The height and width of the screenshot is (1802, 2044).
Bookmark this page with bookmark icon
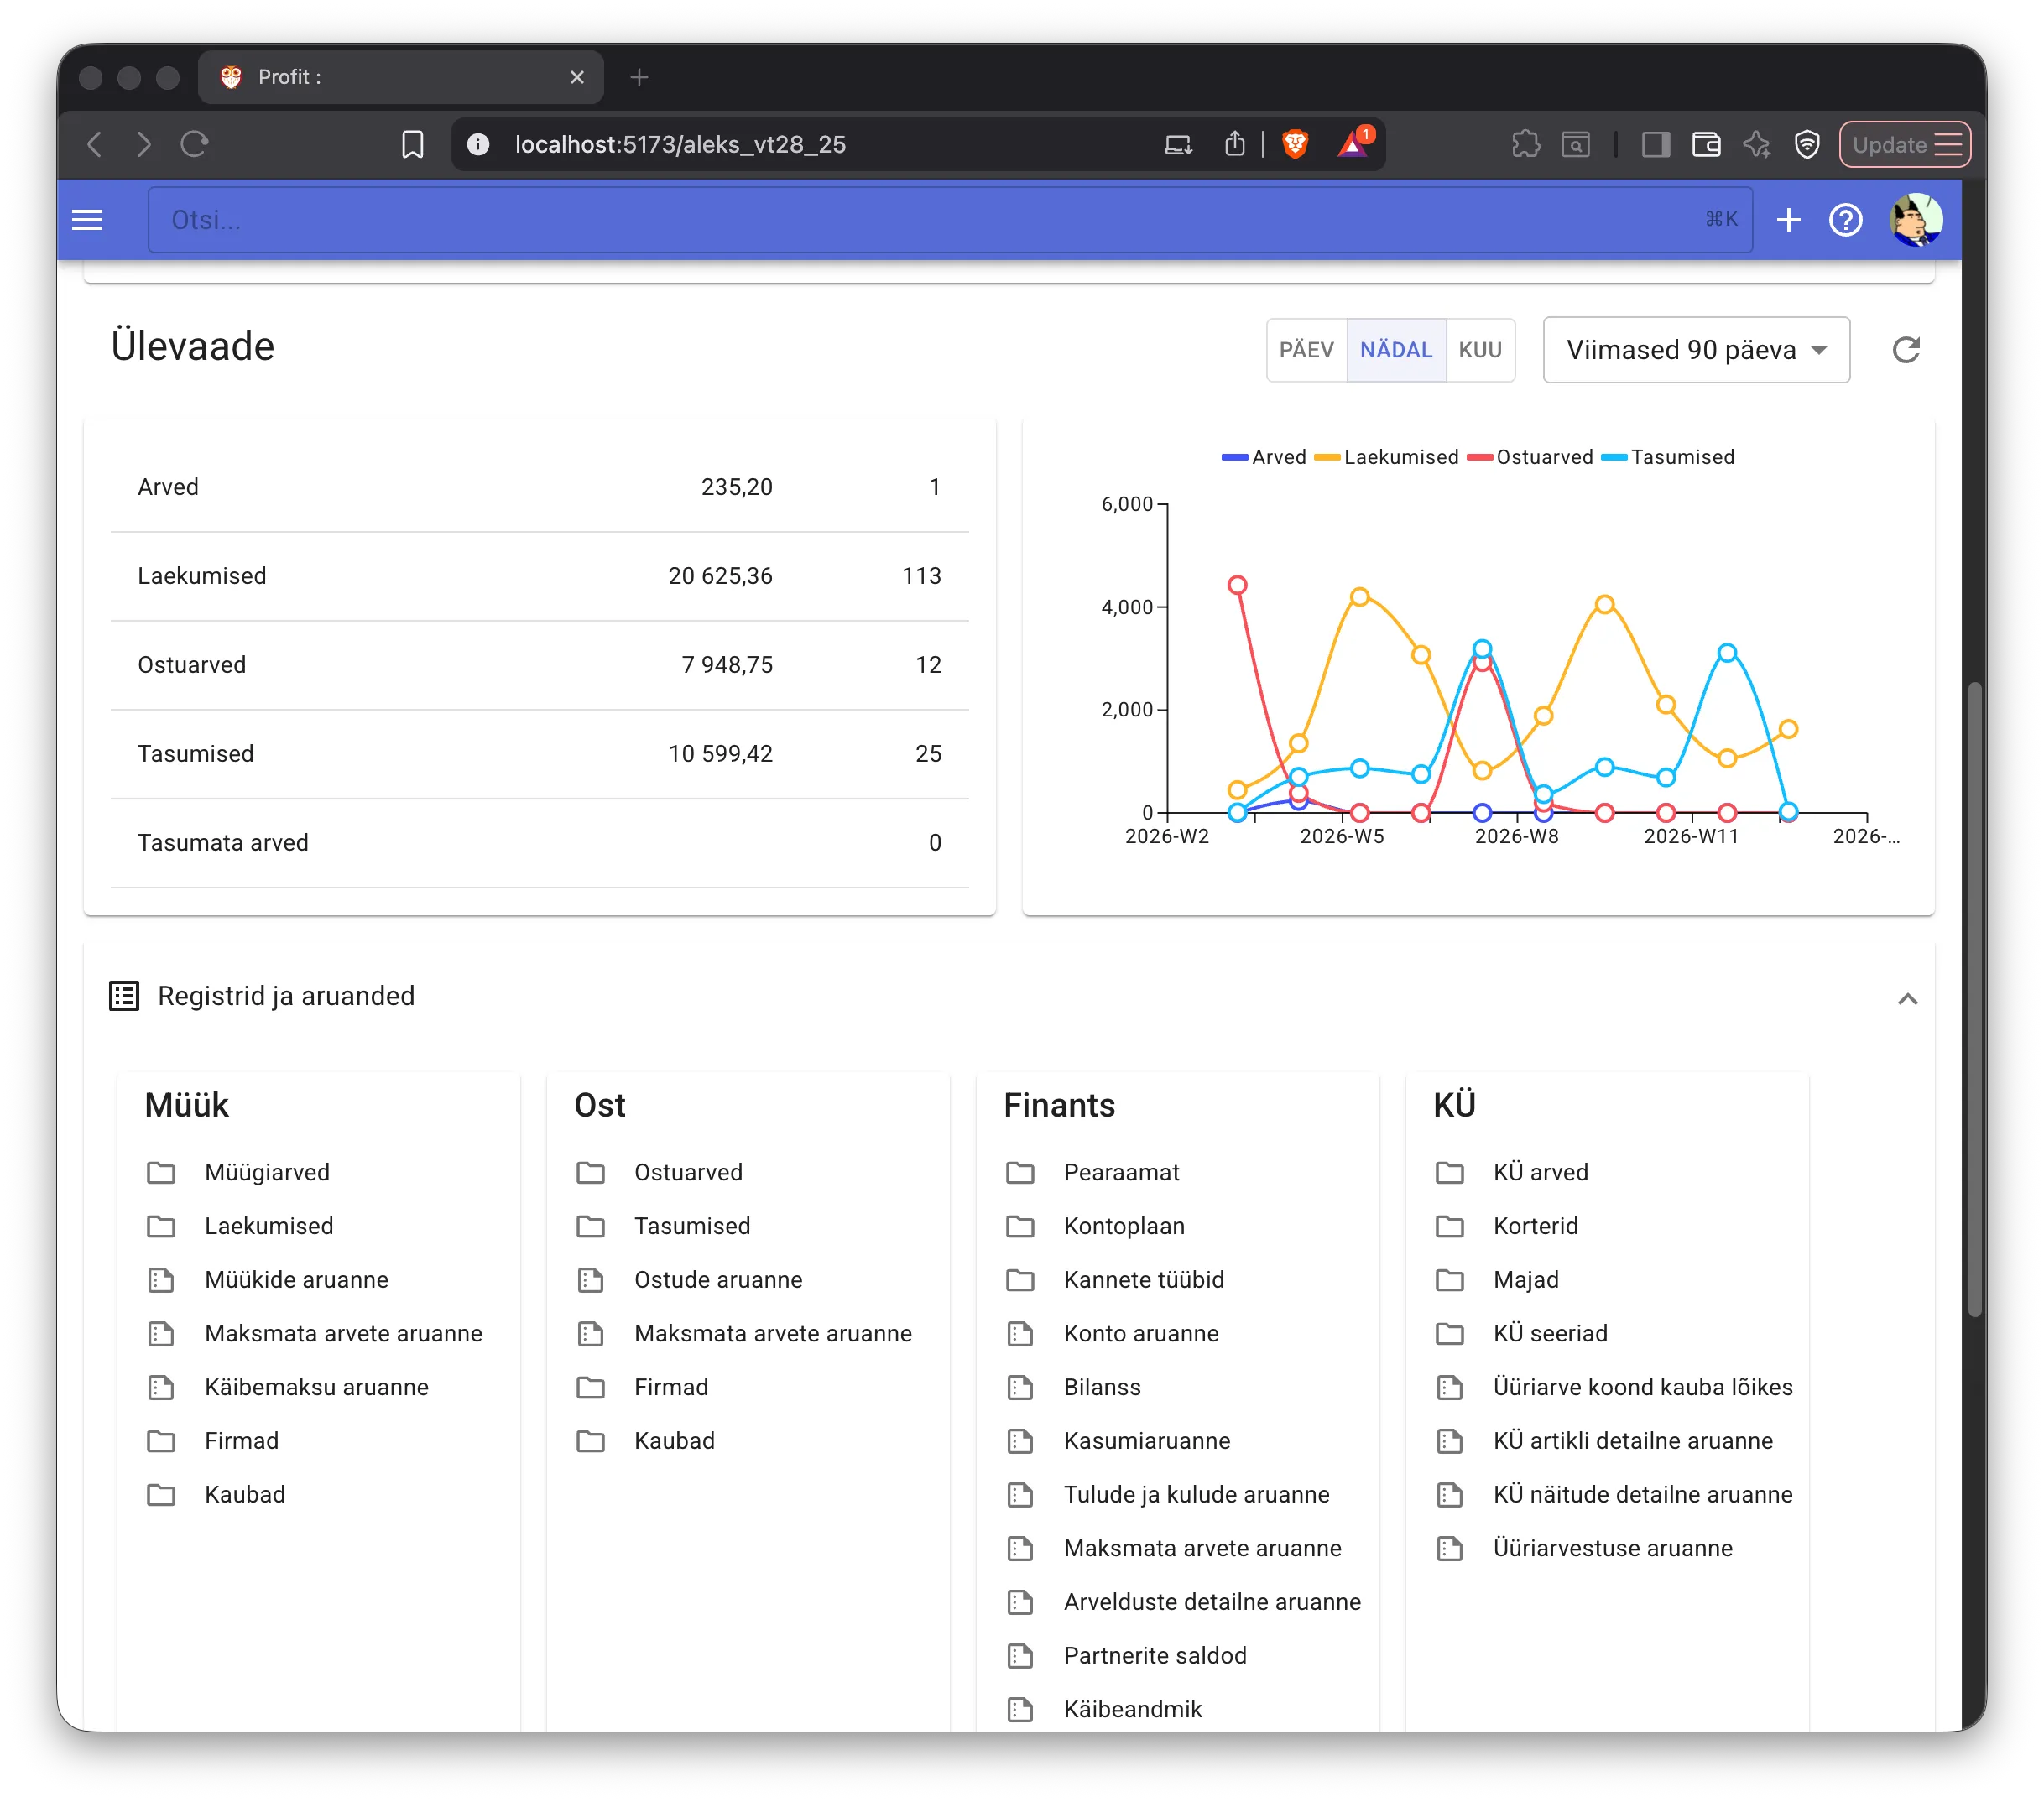(412, 145)
